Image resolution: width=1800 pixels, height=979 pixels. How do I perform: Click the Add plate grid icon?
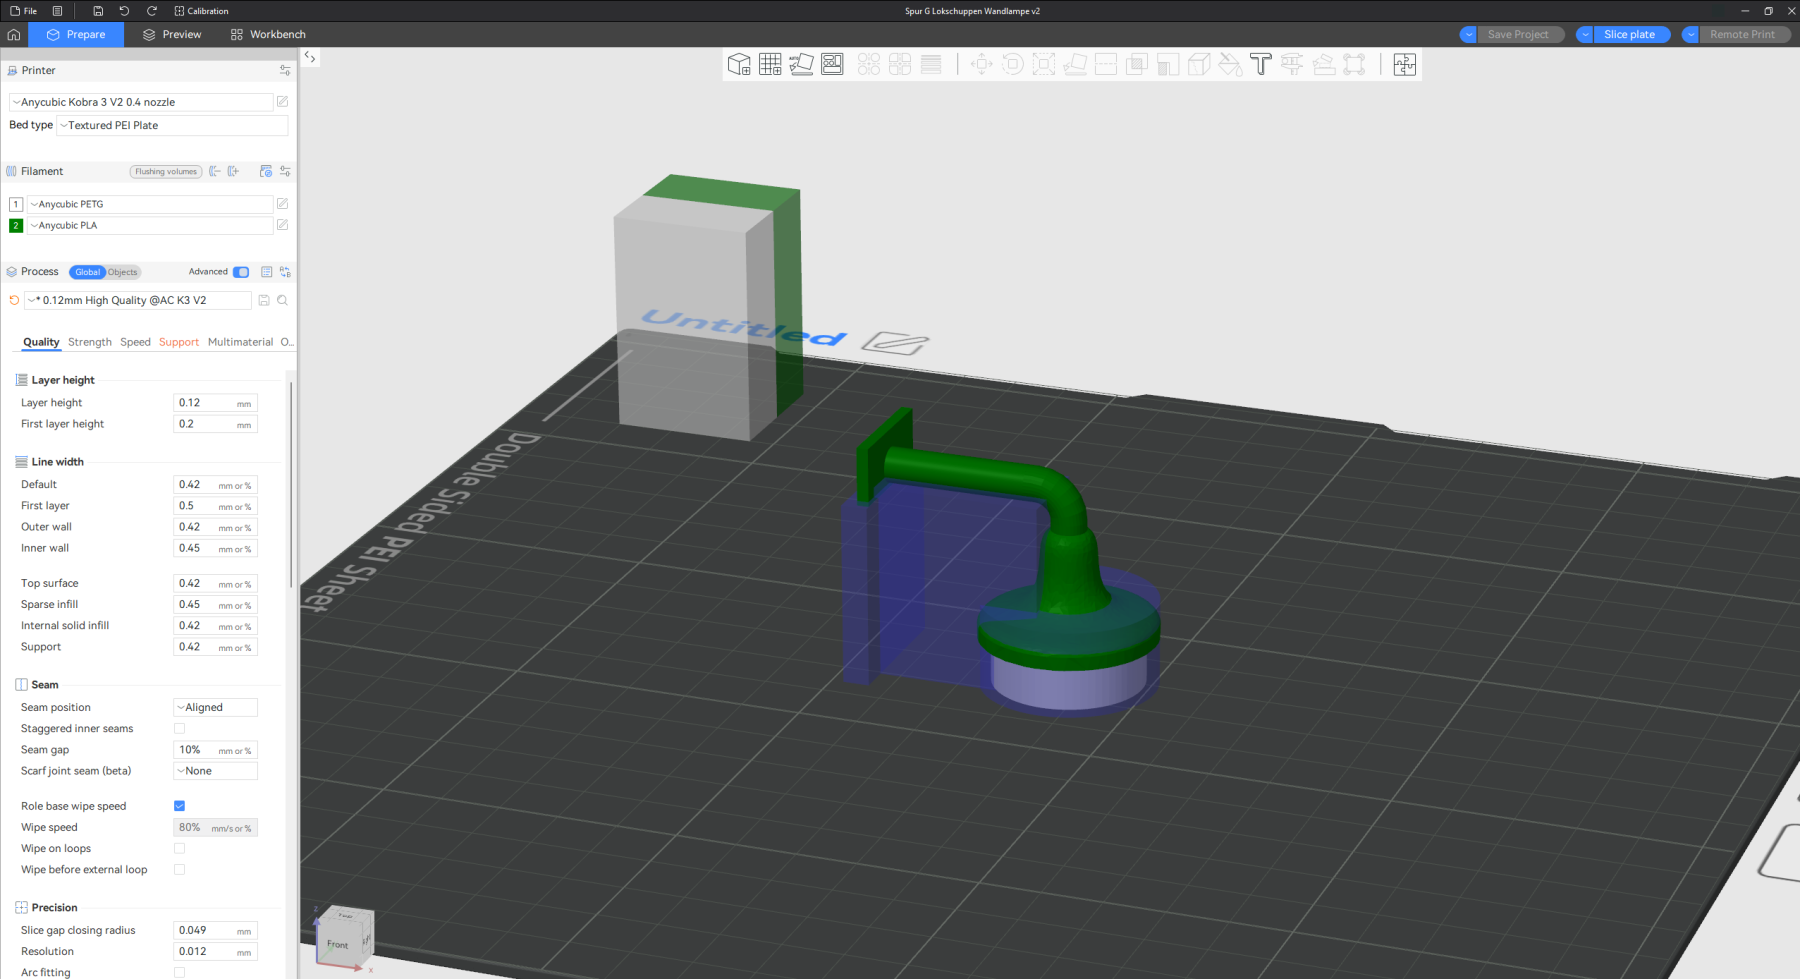[770, 65]
